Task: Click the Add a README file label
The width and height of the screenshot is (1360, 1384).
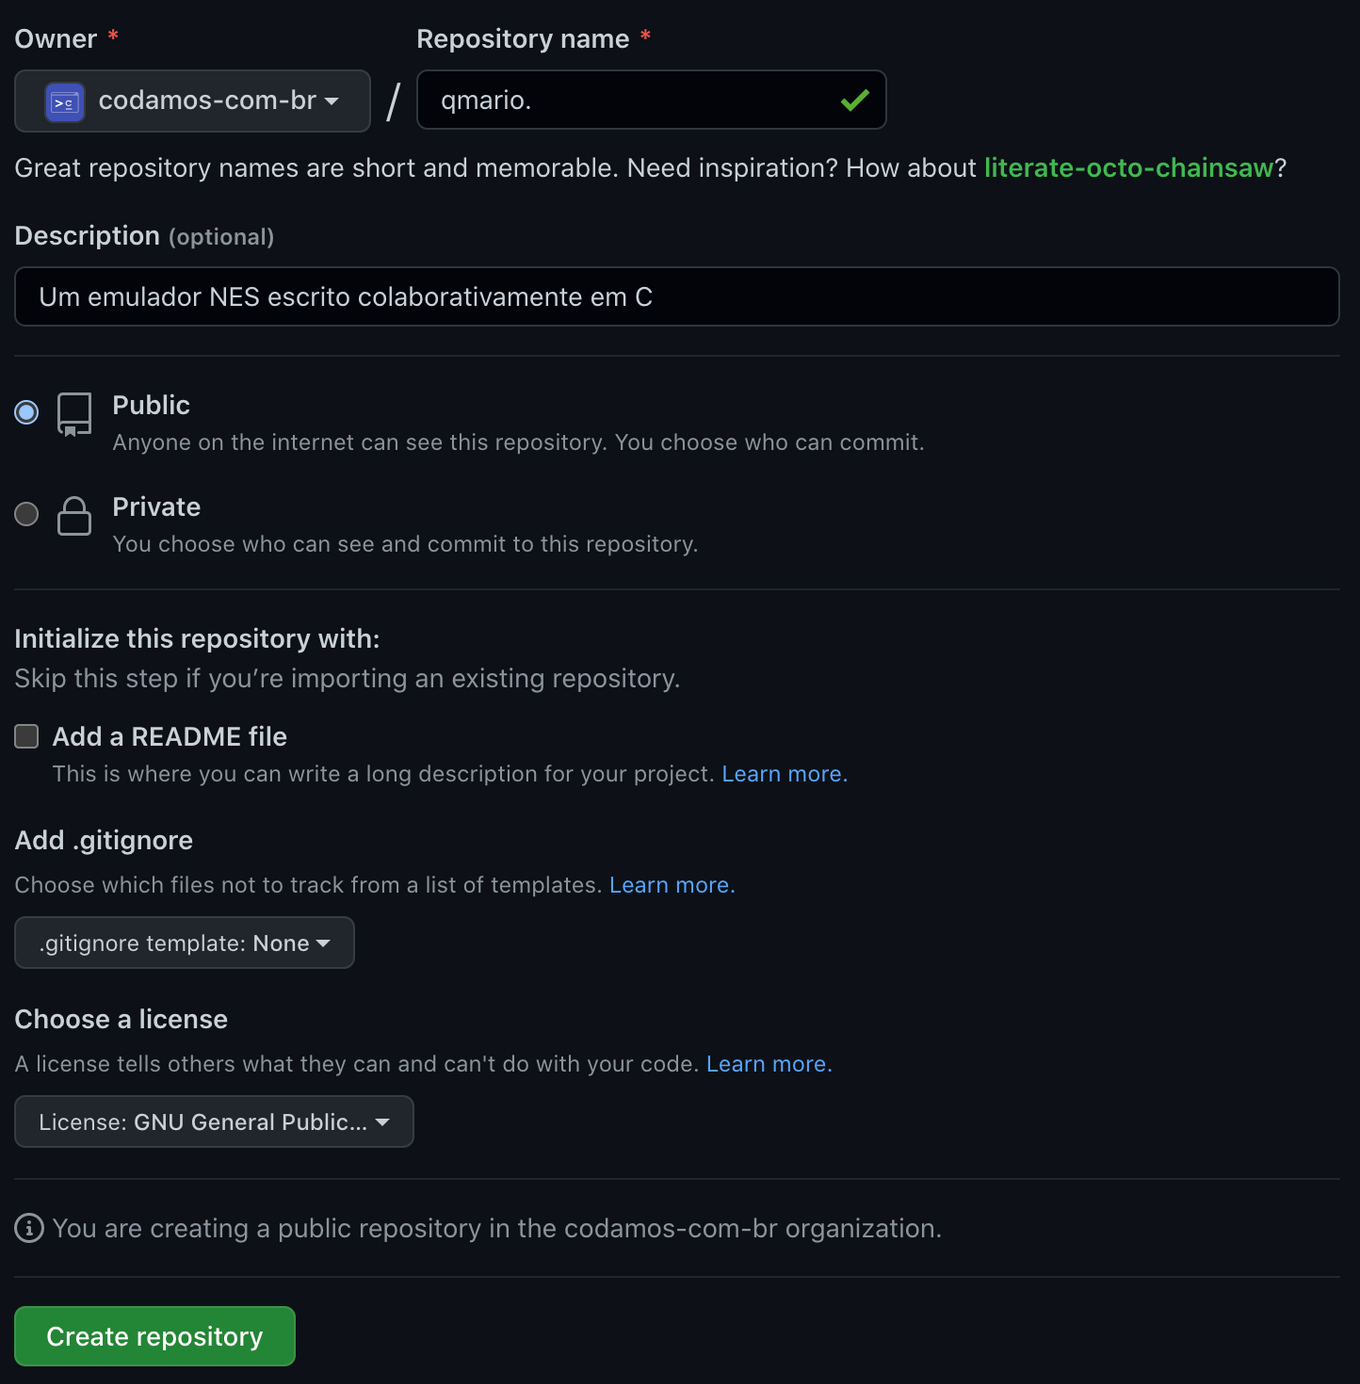Action: (170, 737)
